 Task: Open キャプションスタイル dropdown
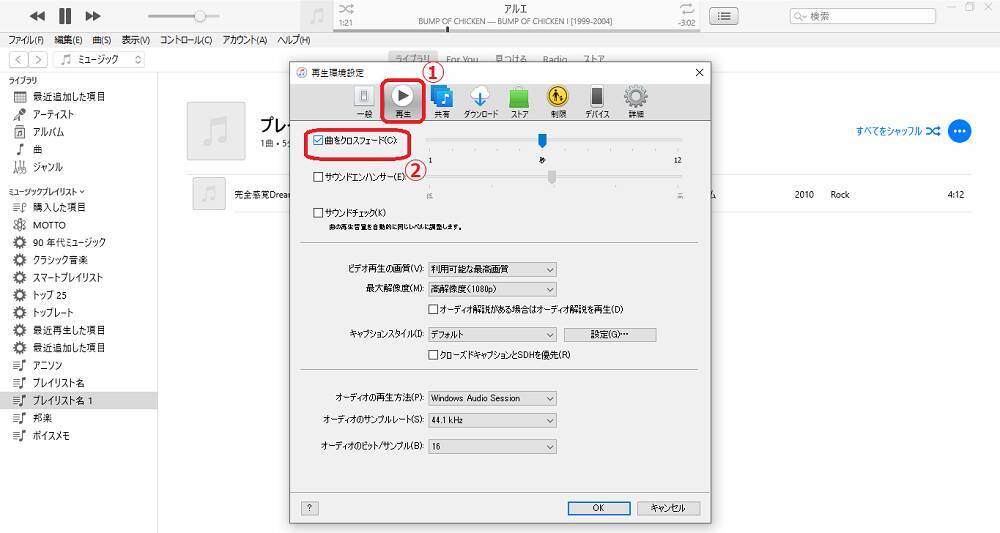click(x=492, y=334)
